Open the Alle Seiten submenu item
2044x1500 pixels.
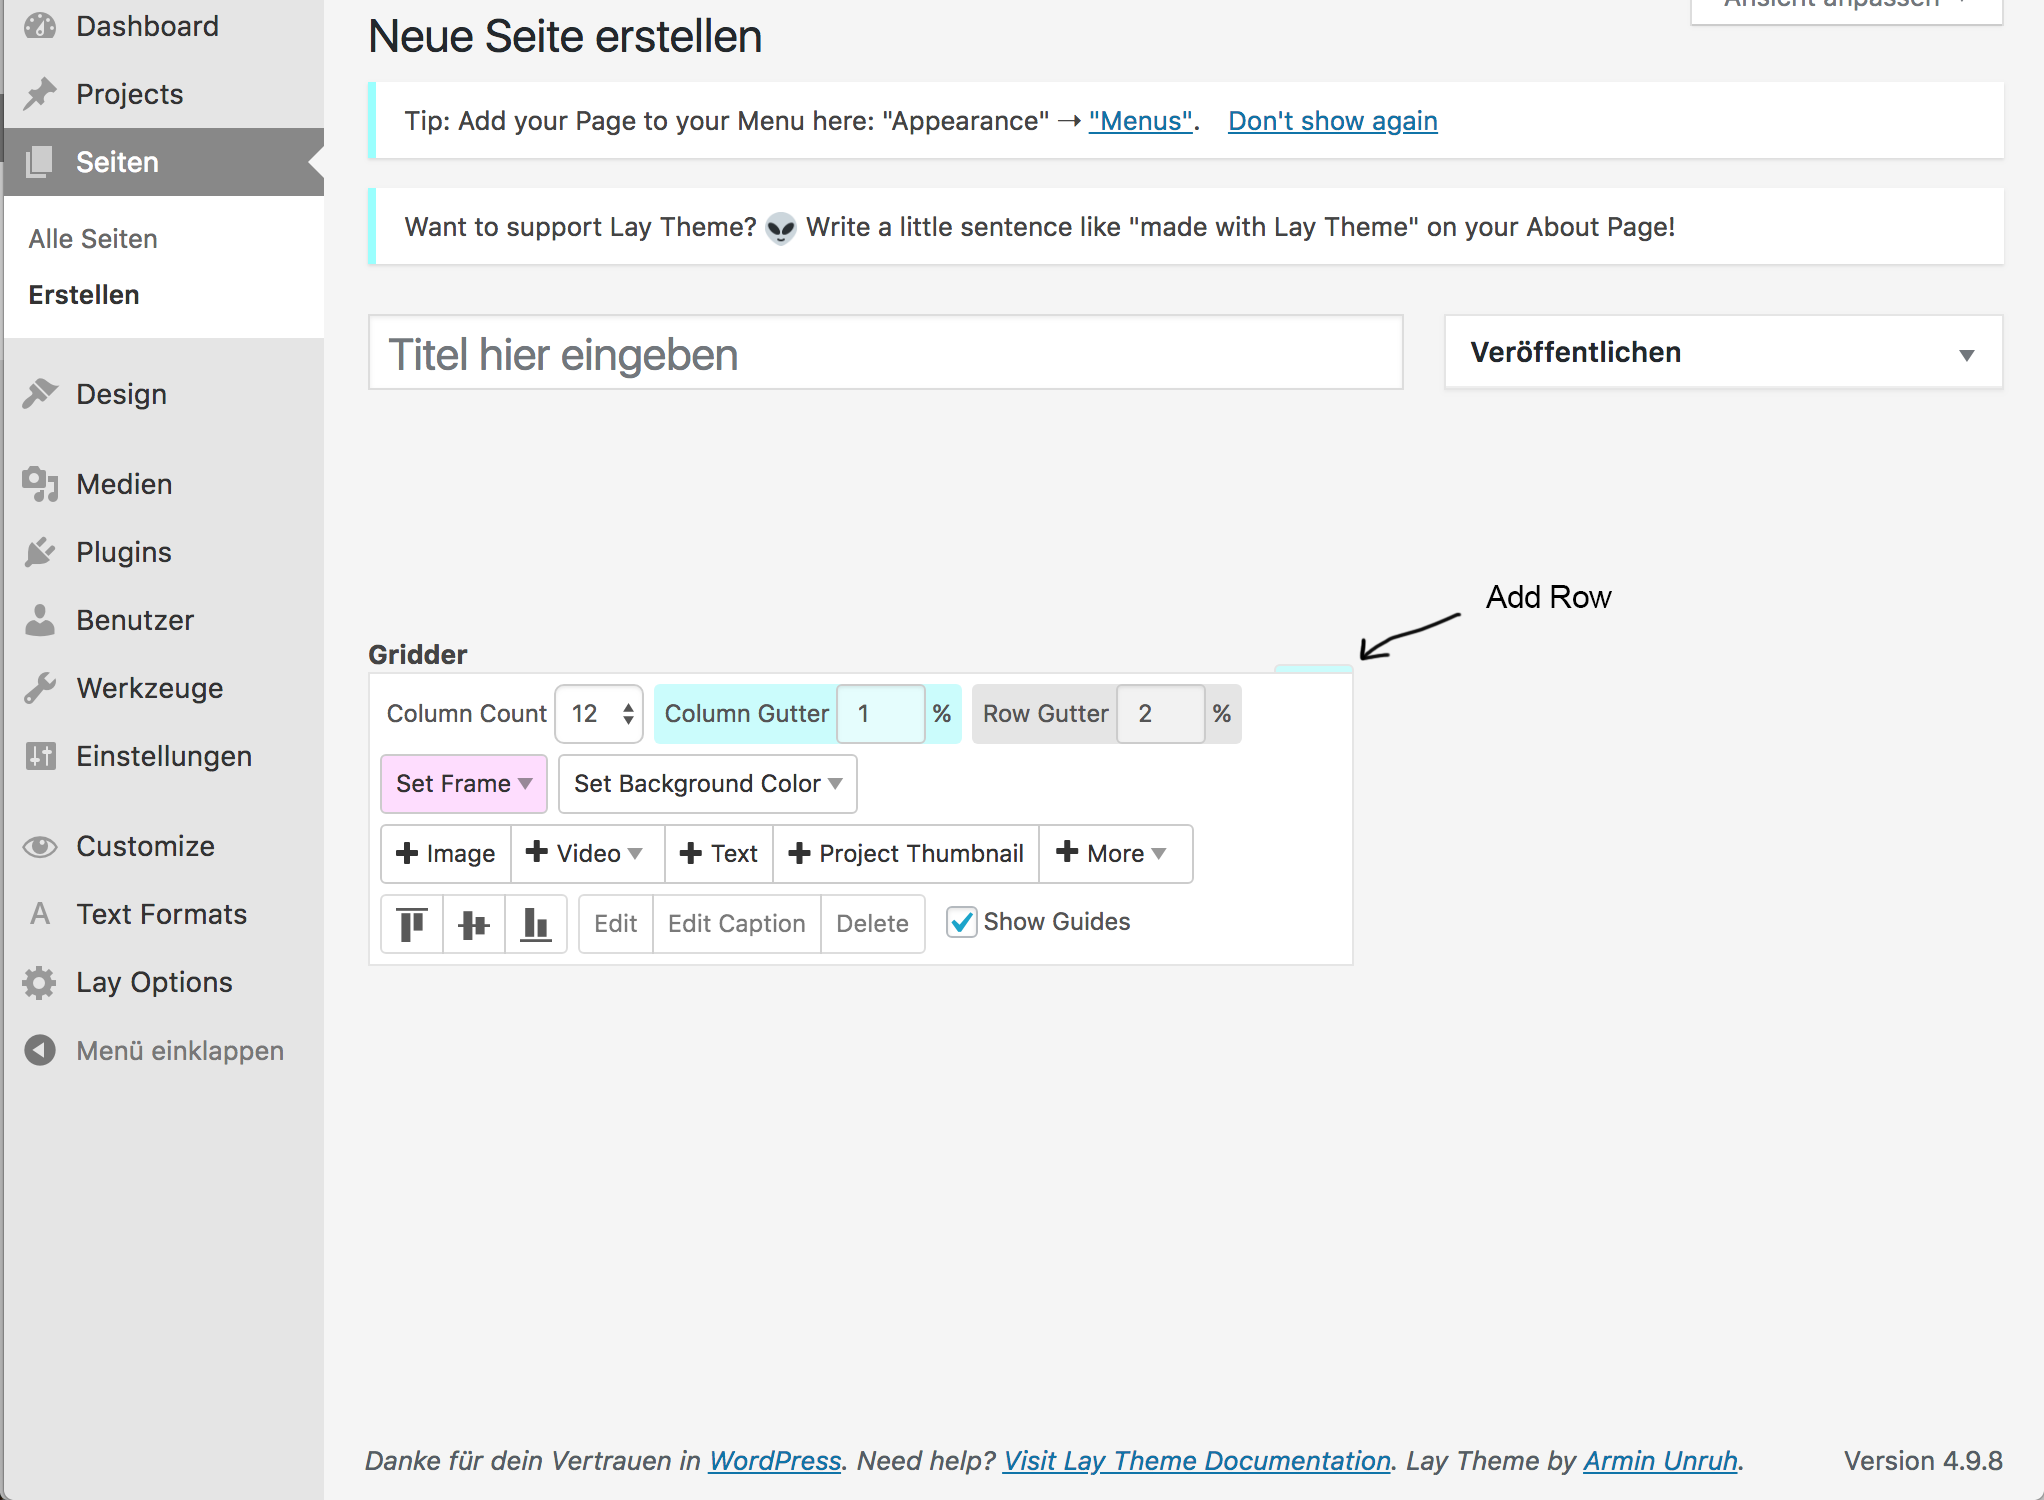(x=93, y=239)
